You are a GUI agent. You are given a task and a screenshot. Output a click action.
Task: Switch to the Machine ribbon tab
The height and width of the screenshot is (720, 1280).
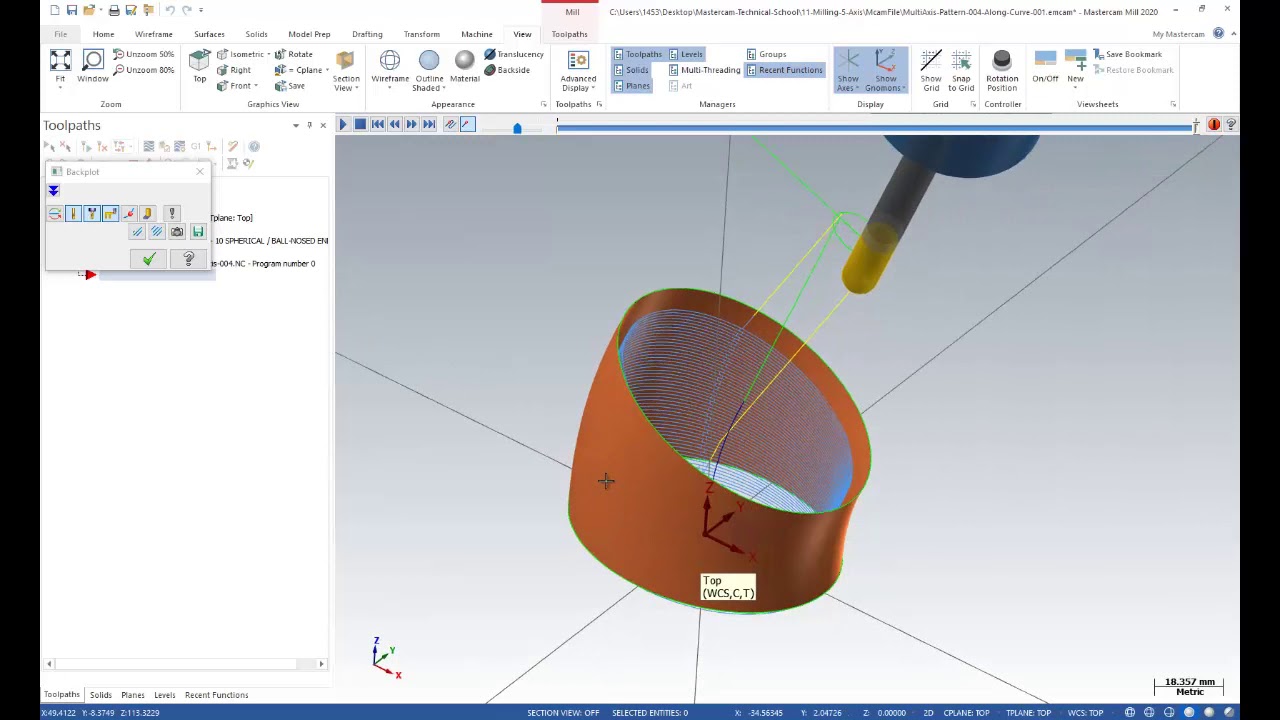pyautogui.click(x=477, y=34)
